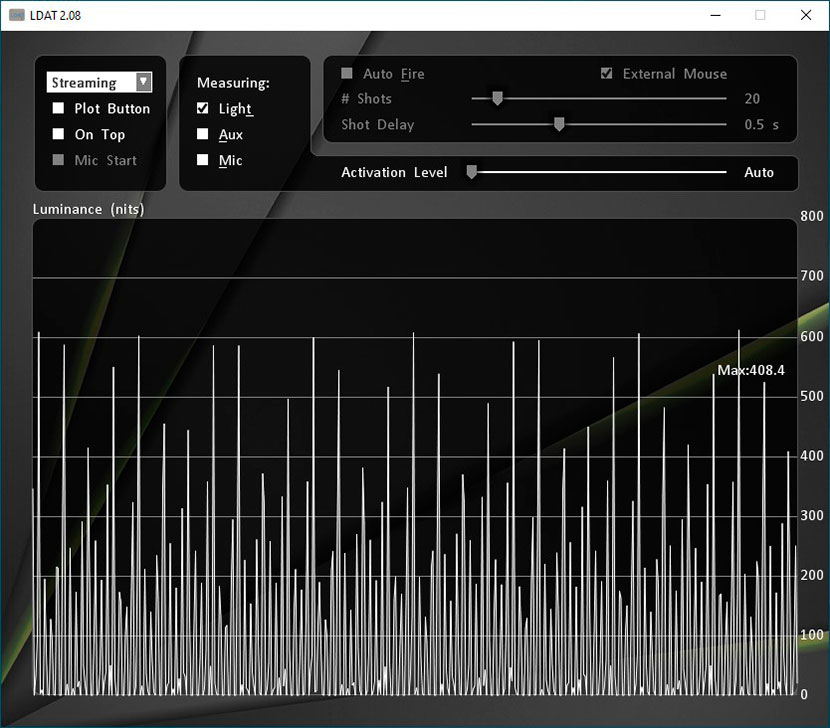Click the Luminance (nits) graph label
Screen dimensions: 830x728
click(x=88, y=209)
